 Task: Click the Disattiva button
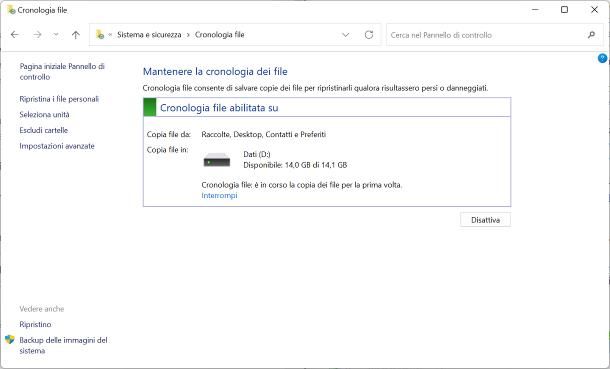pos(485,220)
